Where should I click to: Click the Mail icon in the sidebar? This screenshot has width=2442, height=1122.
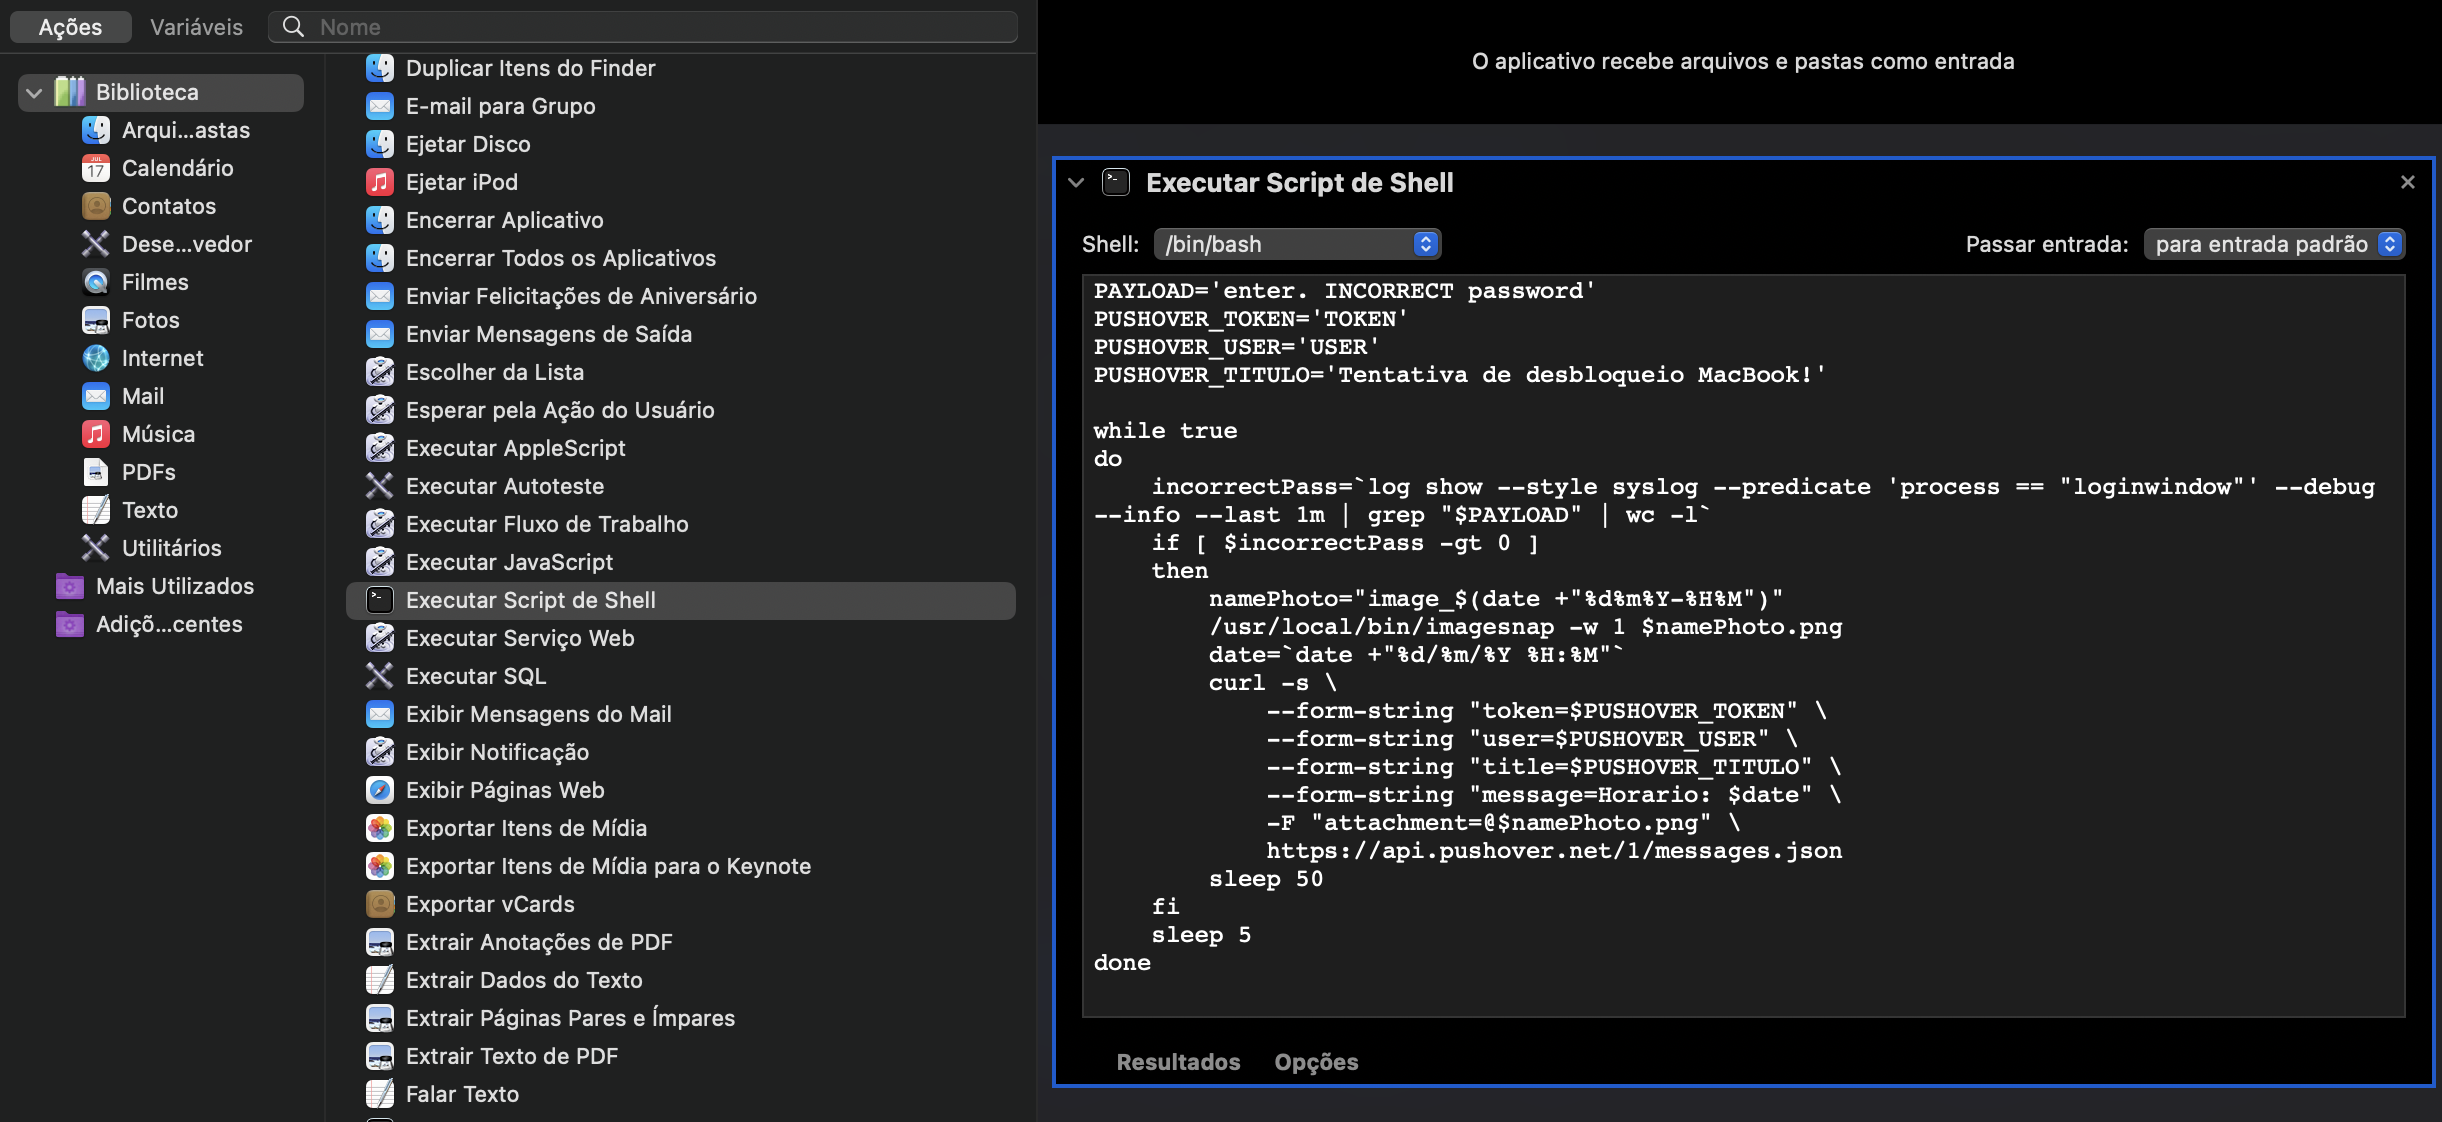(95, 396)
